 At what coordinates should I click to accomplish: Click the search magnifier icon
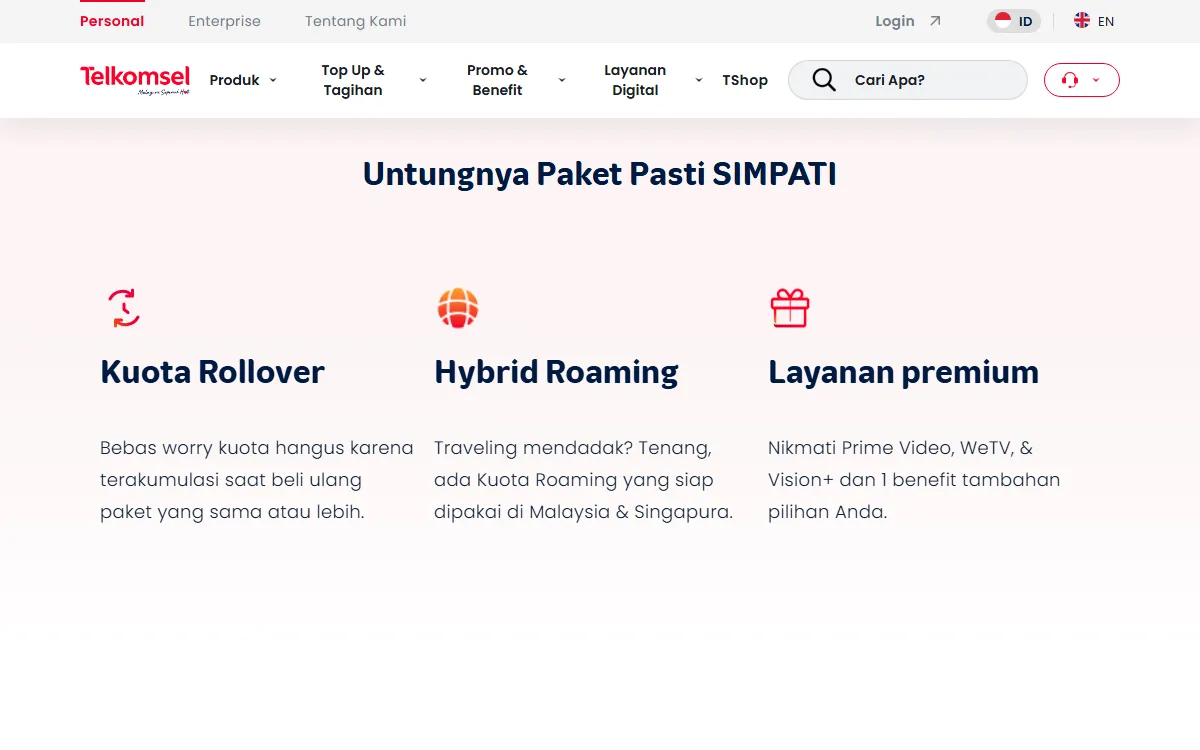coord(824,80)
